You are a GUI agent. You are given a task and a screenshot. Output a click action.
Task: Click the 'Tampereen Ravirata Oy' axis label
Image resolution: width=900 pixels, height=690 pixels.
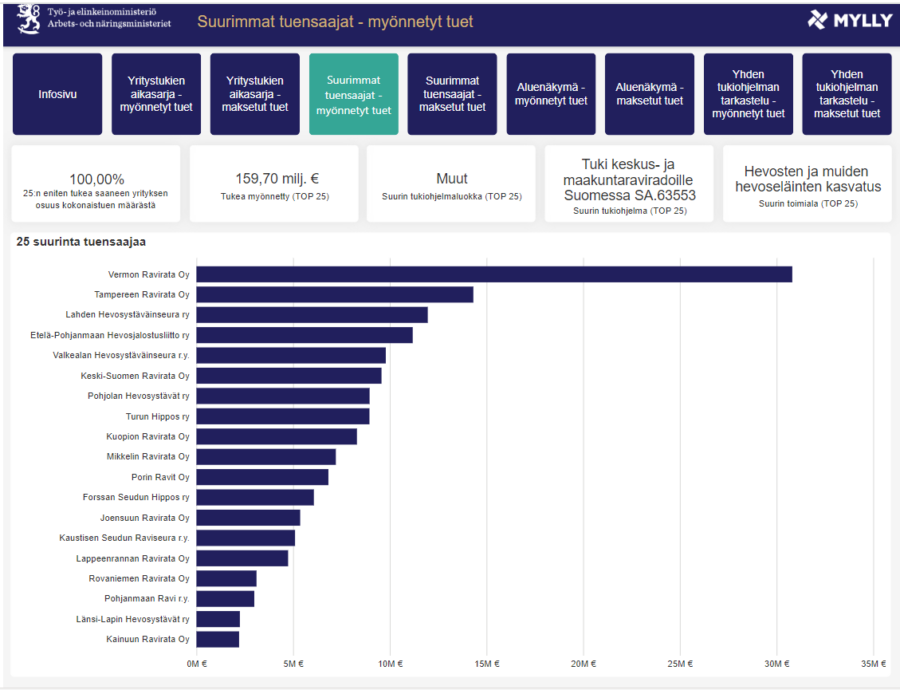(x=142, y=294)
